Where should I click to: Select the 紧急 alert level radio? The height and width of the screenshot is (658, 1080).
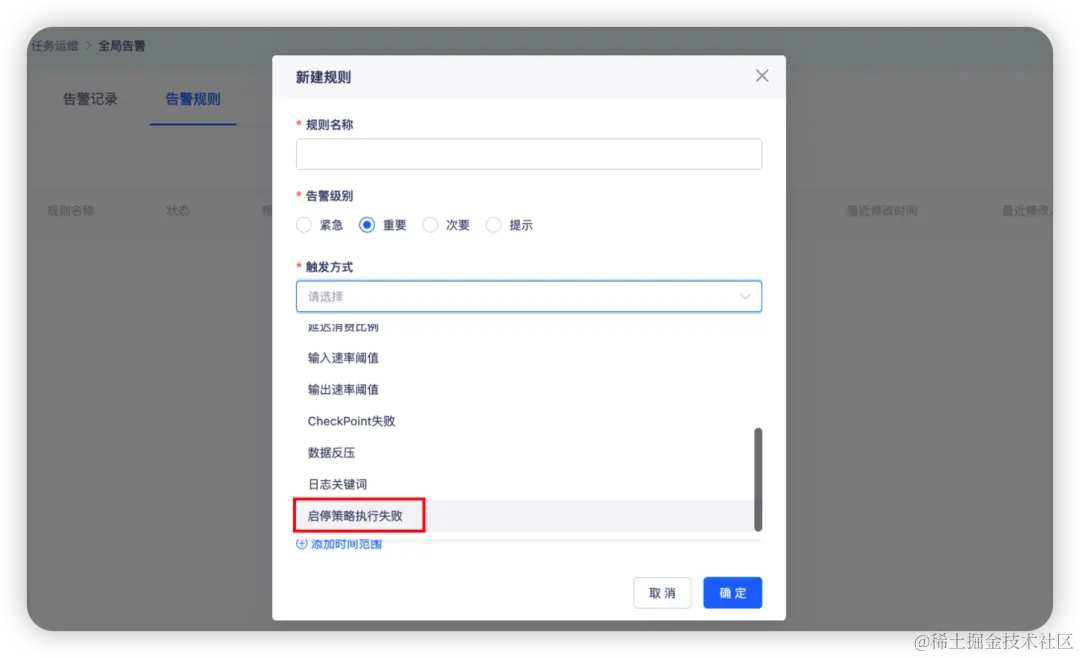pos(304,225)
